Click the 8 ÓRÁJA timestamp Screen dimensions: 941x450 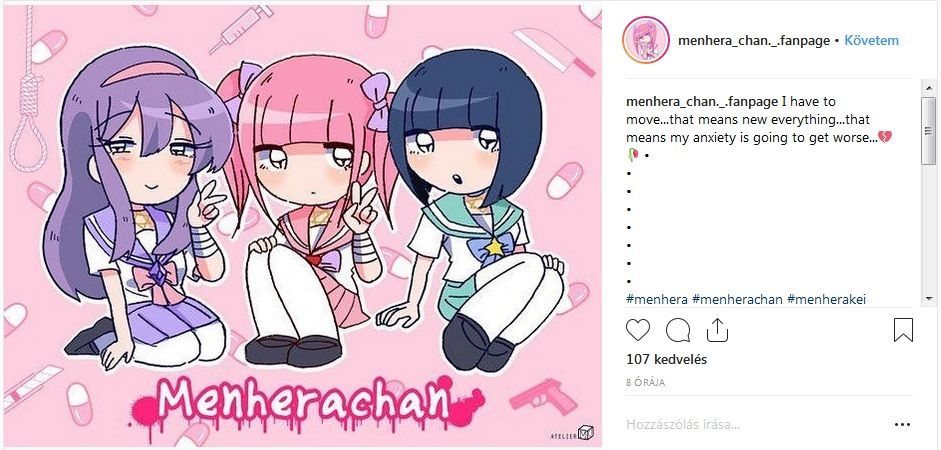pos(645,382)
